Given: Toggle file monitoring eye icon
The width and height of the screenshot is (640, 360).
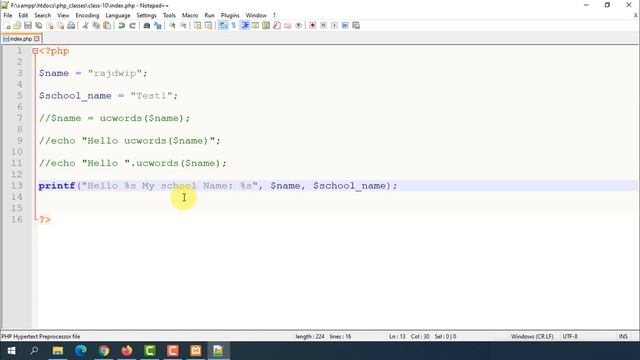Looking at the screenshot, I should click(299, 25).
